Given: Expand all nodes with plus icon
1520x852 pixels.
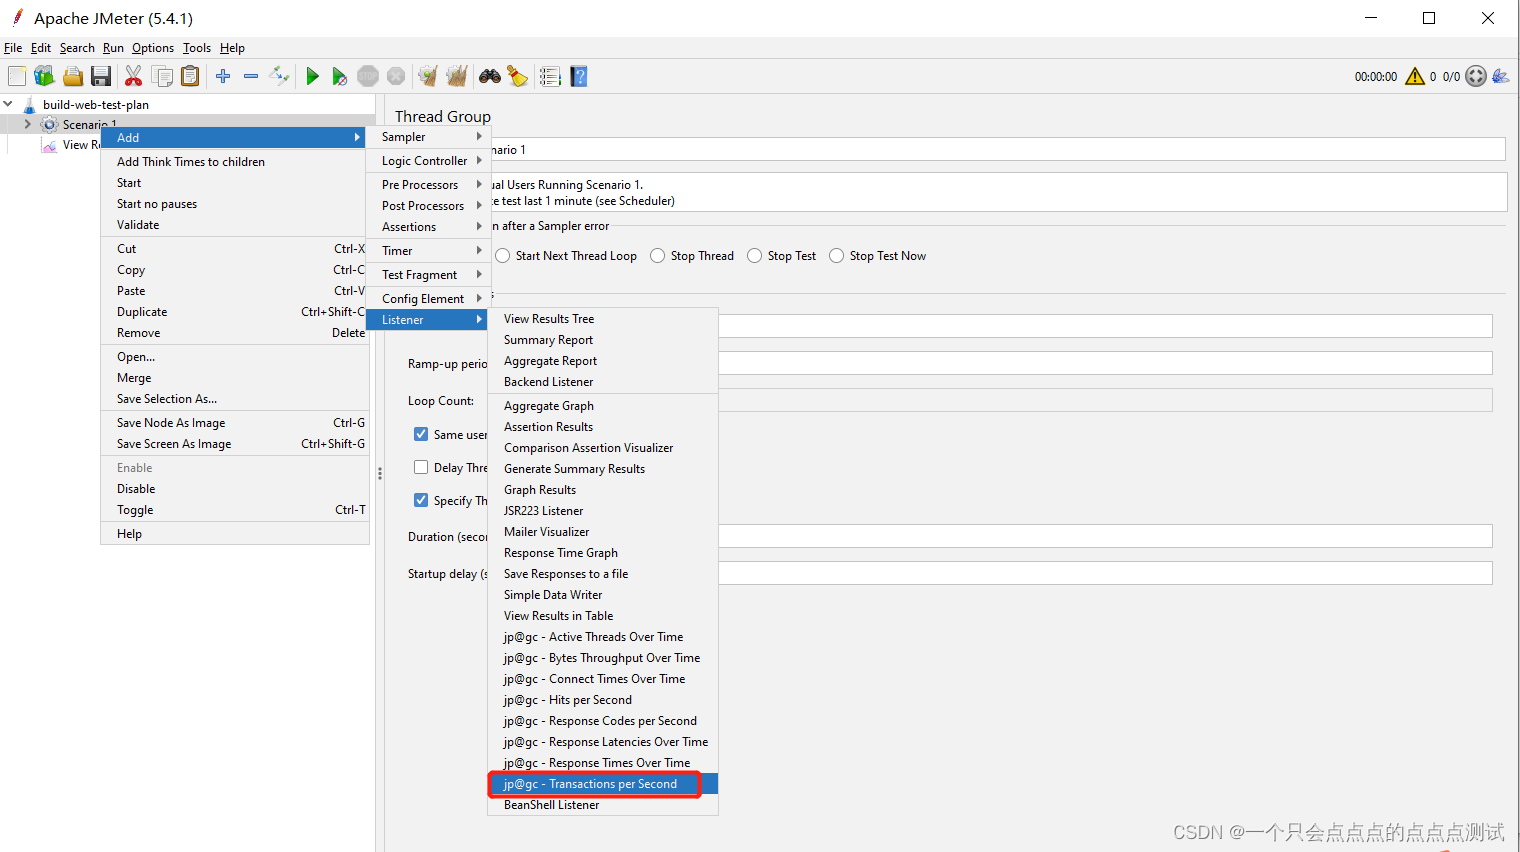Looking at the screenshot, I should (223, 76).
